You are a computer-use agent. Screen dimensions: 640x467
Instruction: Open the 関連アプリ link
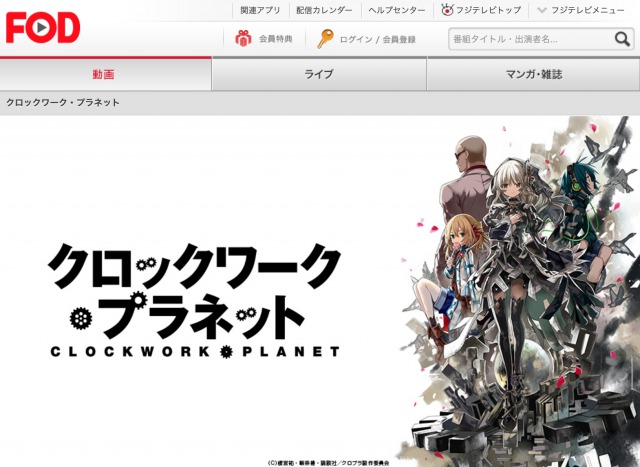(260, 10)
